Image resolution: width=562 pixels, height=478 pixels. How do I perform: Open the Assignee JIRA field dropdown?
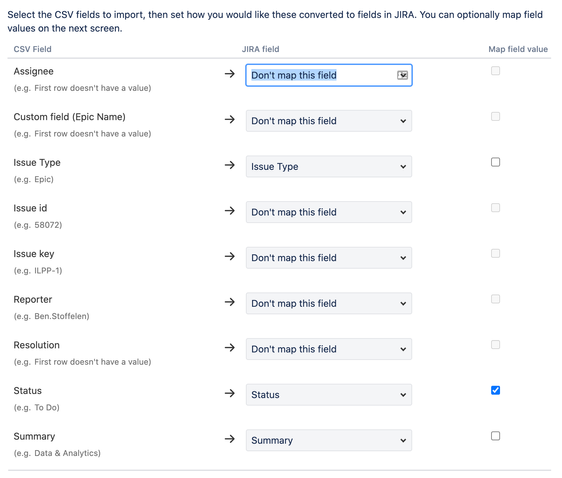(x=329, y=75)
